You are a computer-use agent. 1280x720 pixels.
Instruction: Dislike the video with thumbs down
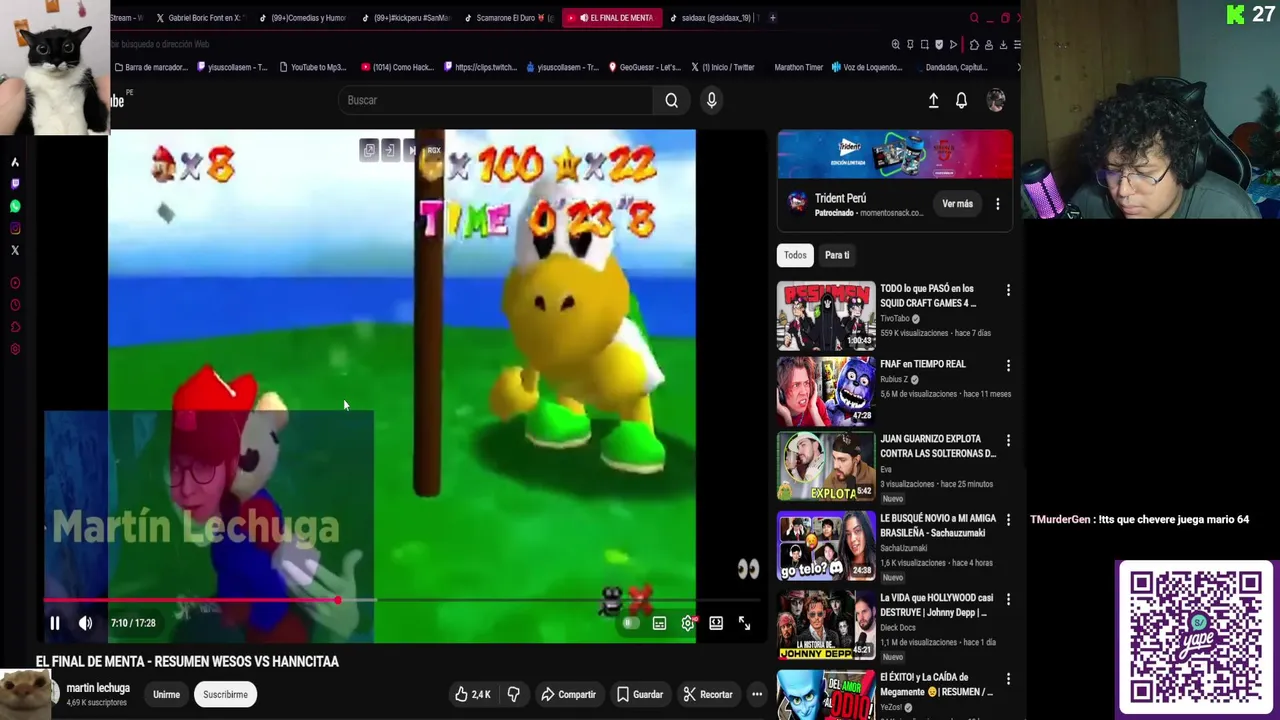[514, 694]
